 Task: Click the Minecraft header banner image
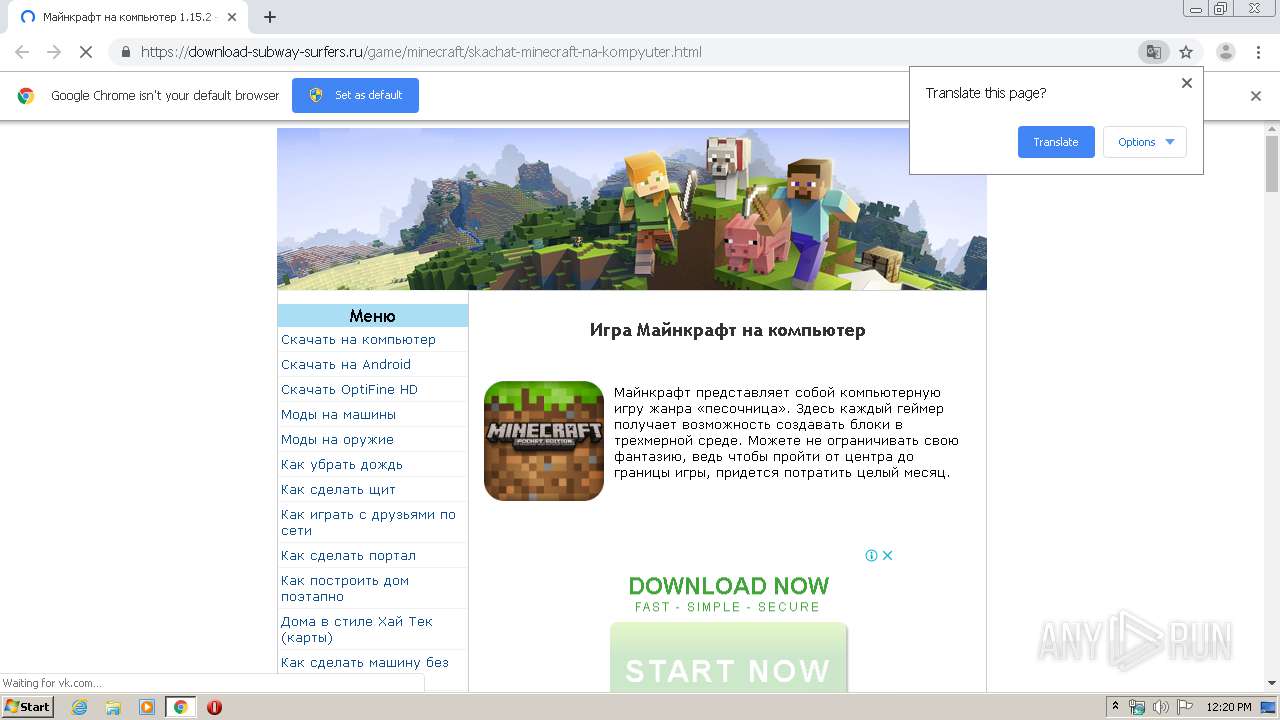[x=632, y=209]
